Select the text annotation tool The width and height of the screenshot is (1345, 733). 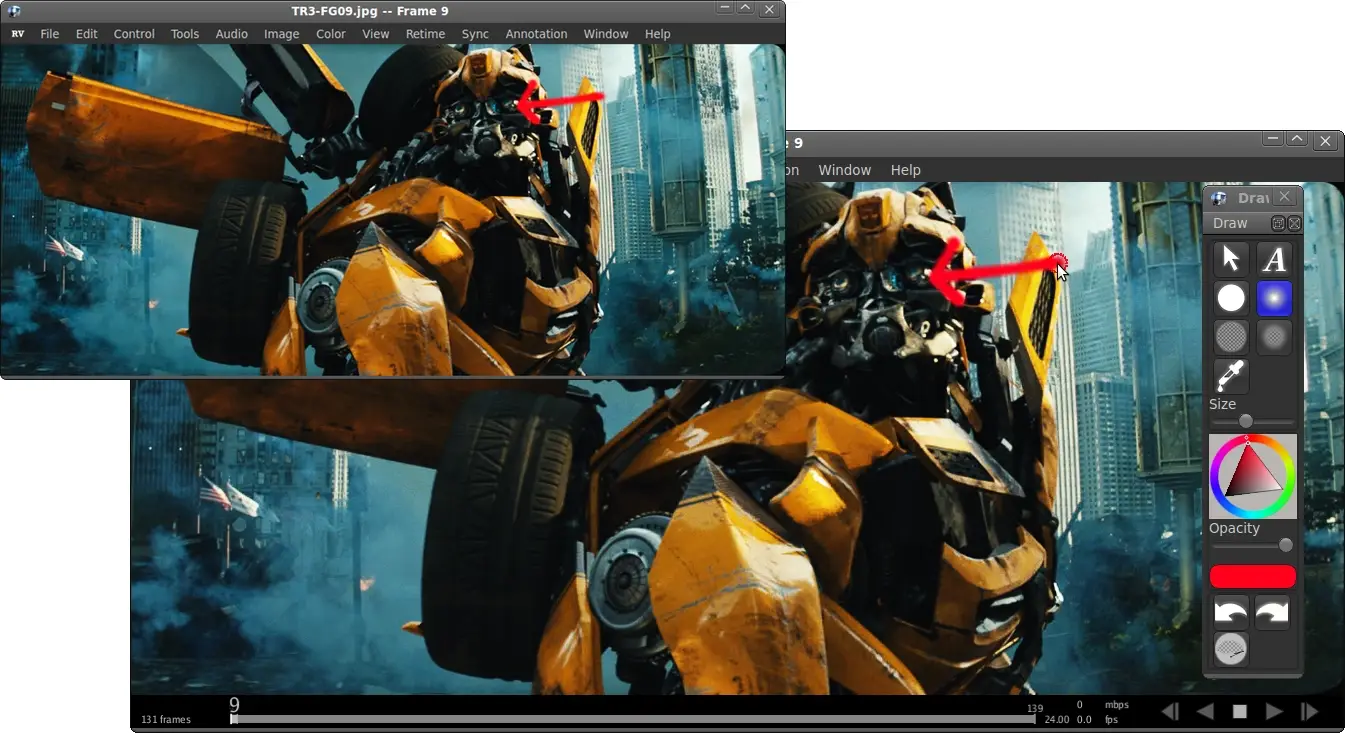[x=1274, y=259]
